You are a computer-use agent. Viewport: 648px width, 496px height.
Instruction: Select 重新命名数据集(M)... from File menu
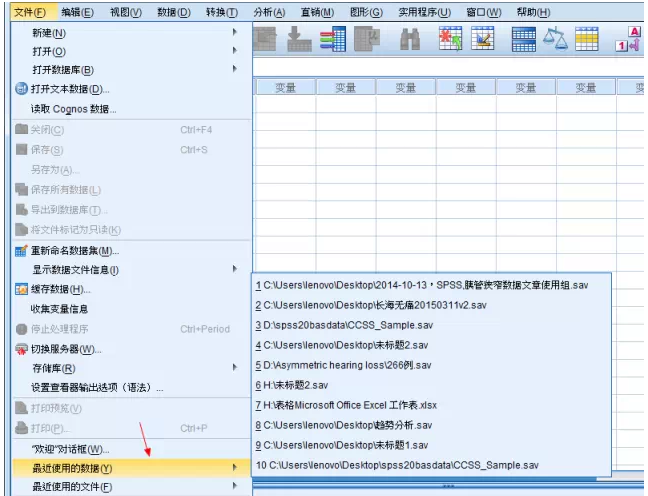tap(75, 250)
